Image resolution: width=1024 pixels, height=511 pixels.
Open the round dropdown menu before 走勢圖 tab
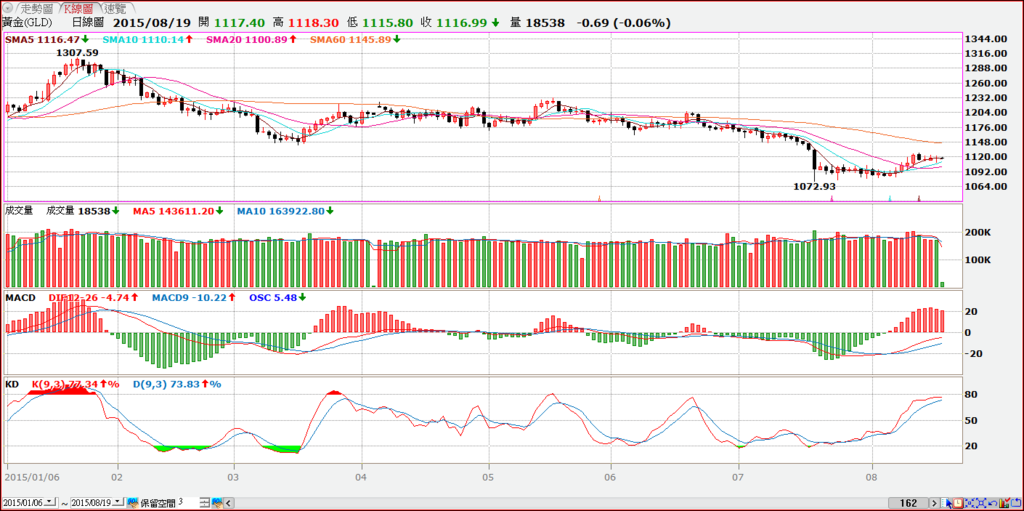click(8, 8)
